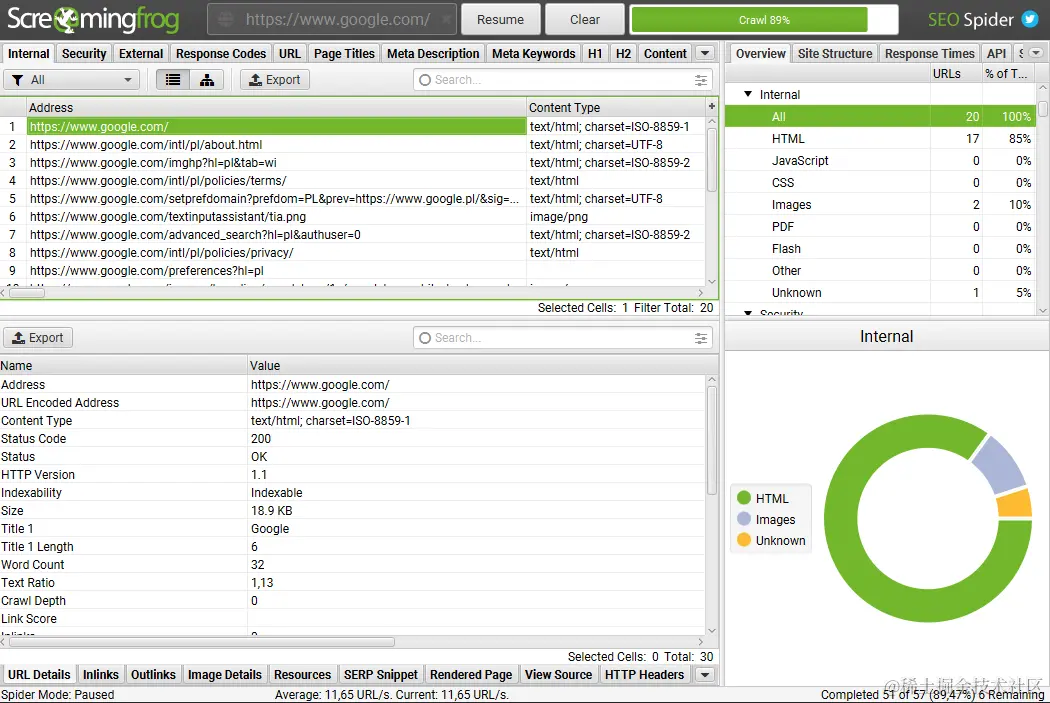The image size is (1050, 703).
Task: Click the upper Search input field
Action: click(x=562, y=80)
